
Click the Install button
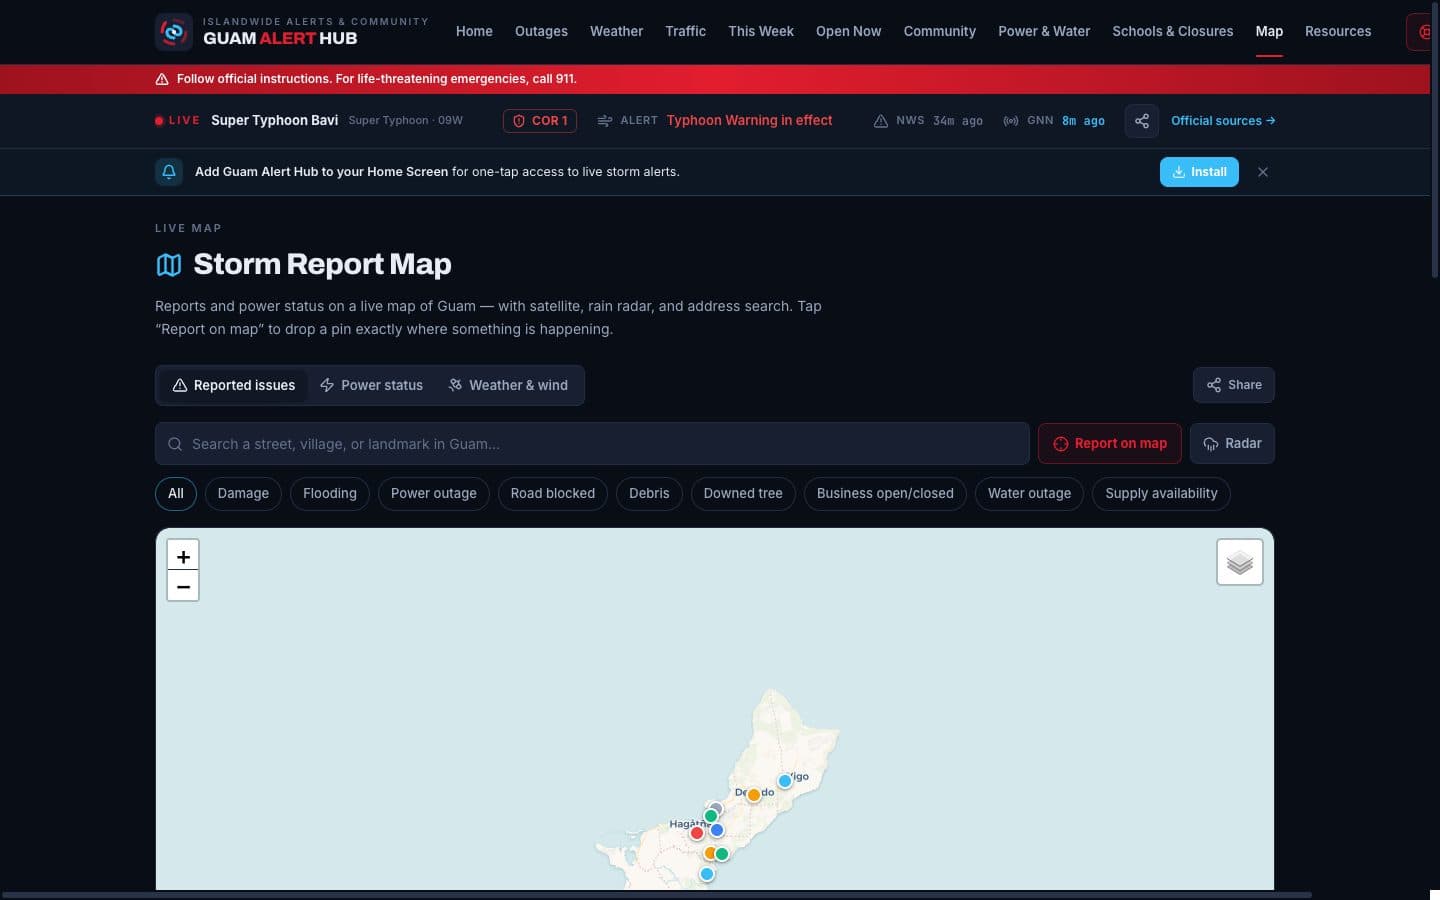click(x=1199, y=172)
